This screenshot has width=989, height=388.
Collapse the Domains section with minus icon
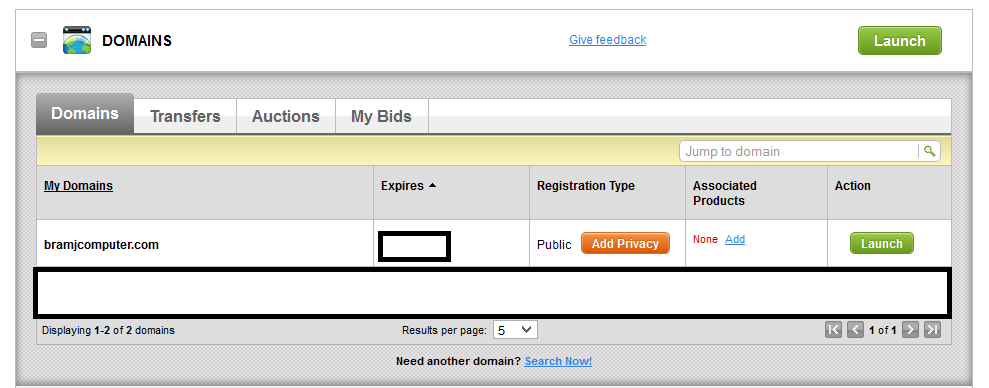(x=39, y=40)
